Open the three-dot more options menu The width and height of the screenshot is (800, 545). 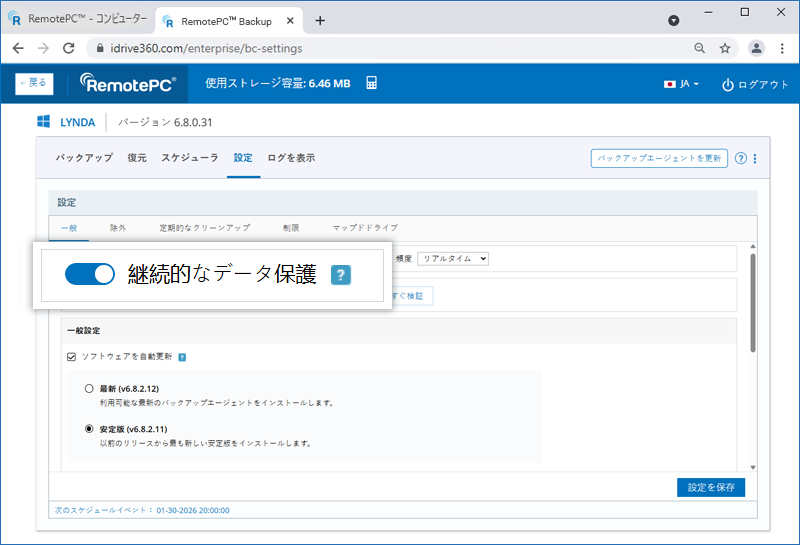click(755, 159)
